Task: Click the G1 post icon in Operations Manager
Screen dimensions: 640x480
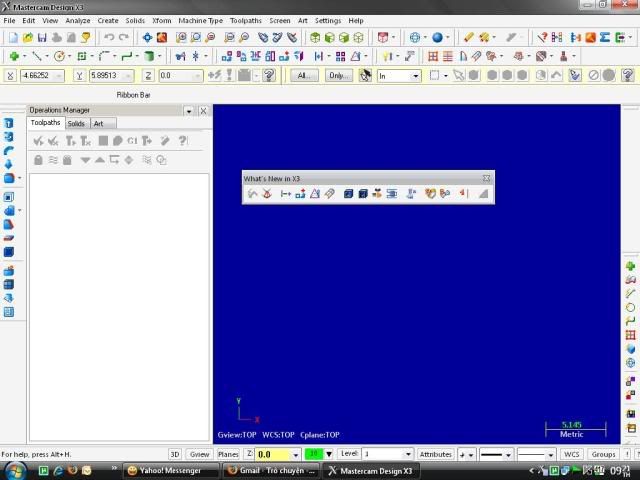Action: click(x=132, y=141)
